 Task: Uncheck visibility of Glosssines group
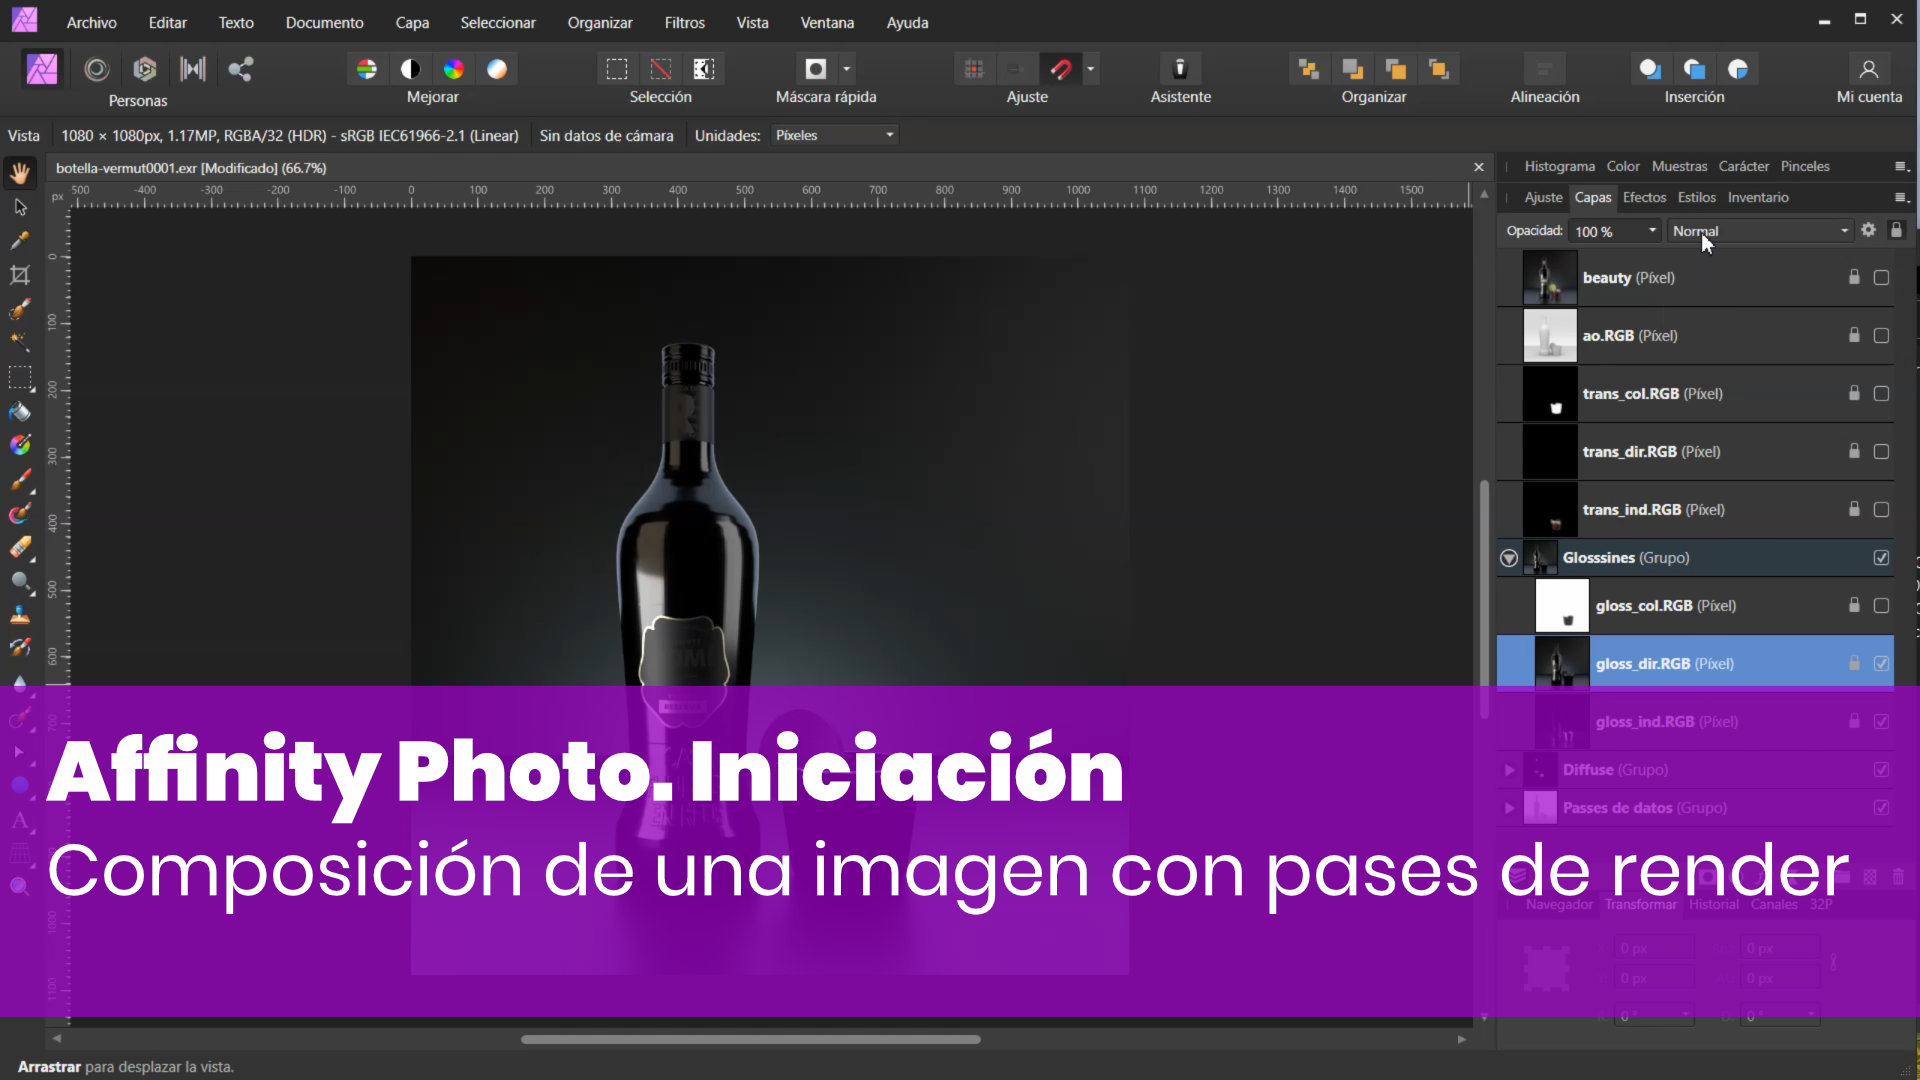pyautogui.click(x=1881, y=558)
